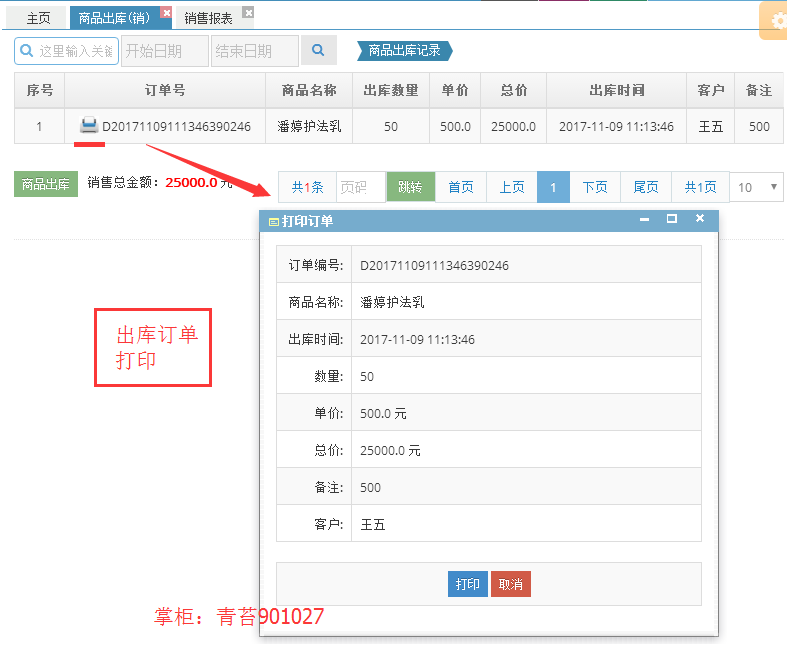The image size is (787, 664).
Task: Go to 下页 in pagination
Action: (595, 187)
